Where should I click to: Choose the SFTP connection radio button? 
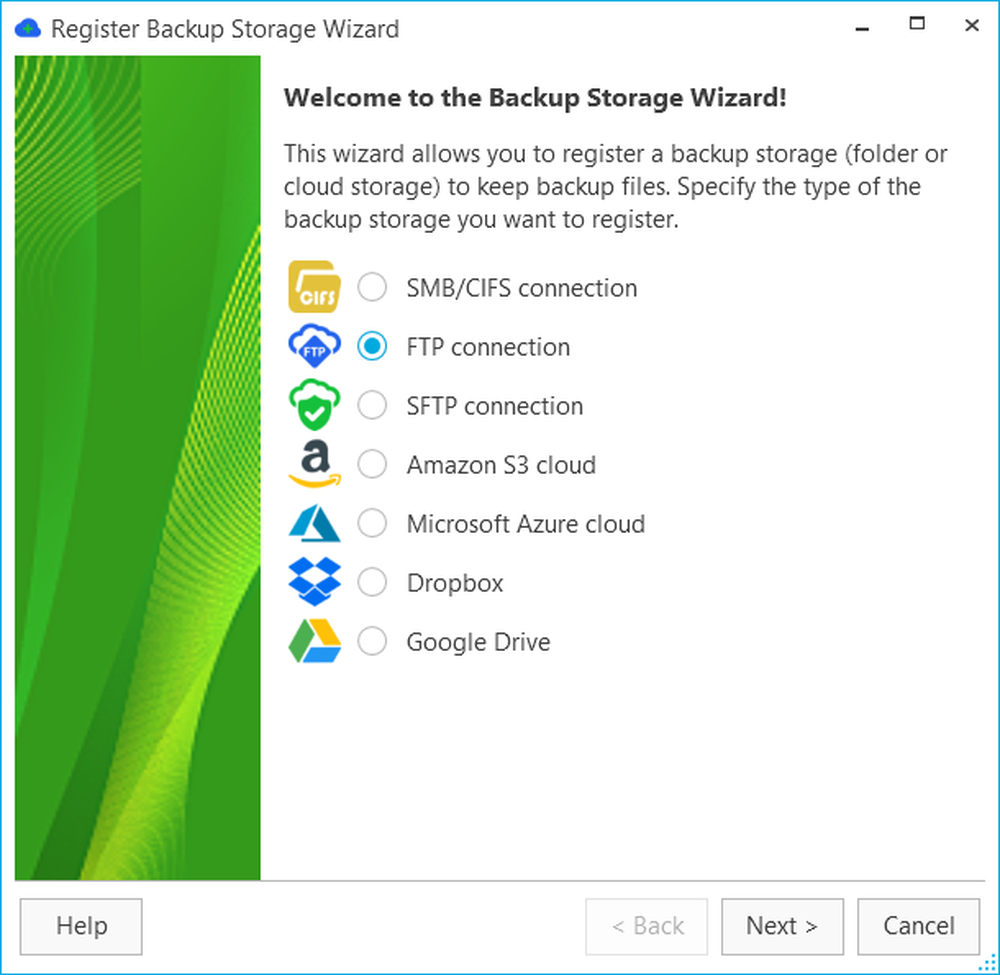[372, 405]
